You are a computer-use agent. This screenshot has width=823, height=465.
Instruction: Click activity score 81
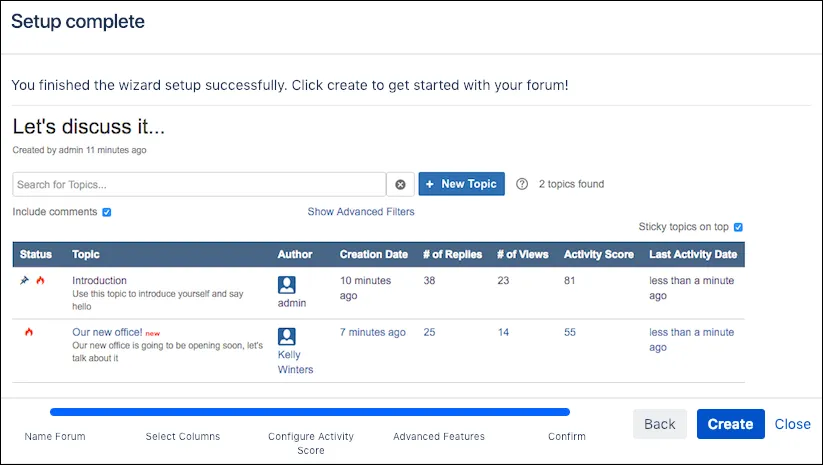pos(569,280)
